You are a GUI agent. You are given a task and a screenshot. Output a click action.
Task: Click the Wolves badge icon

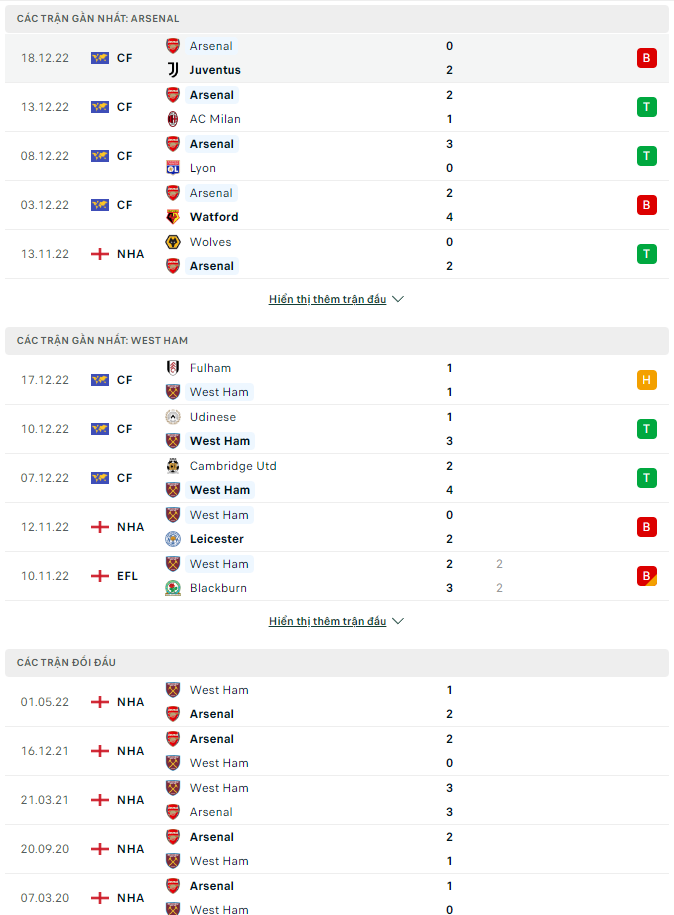tap(173, 242)
